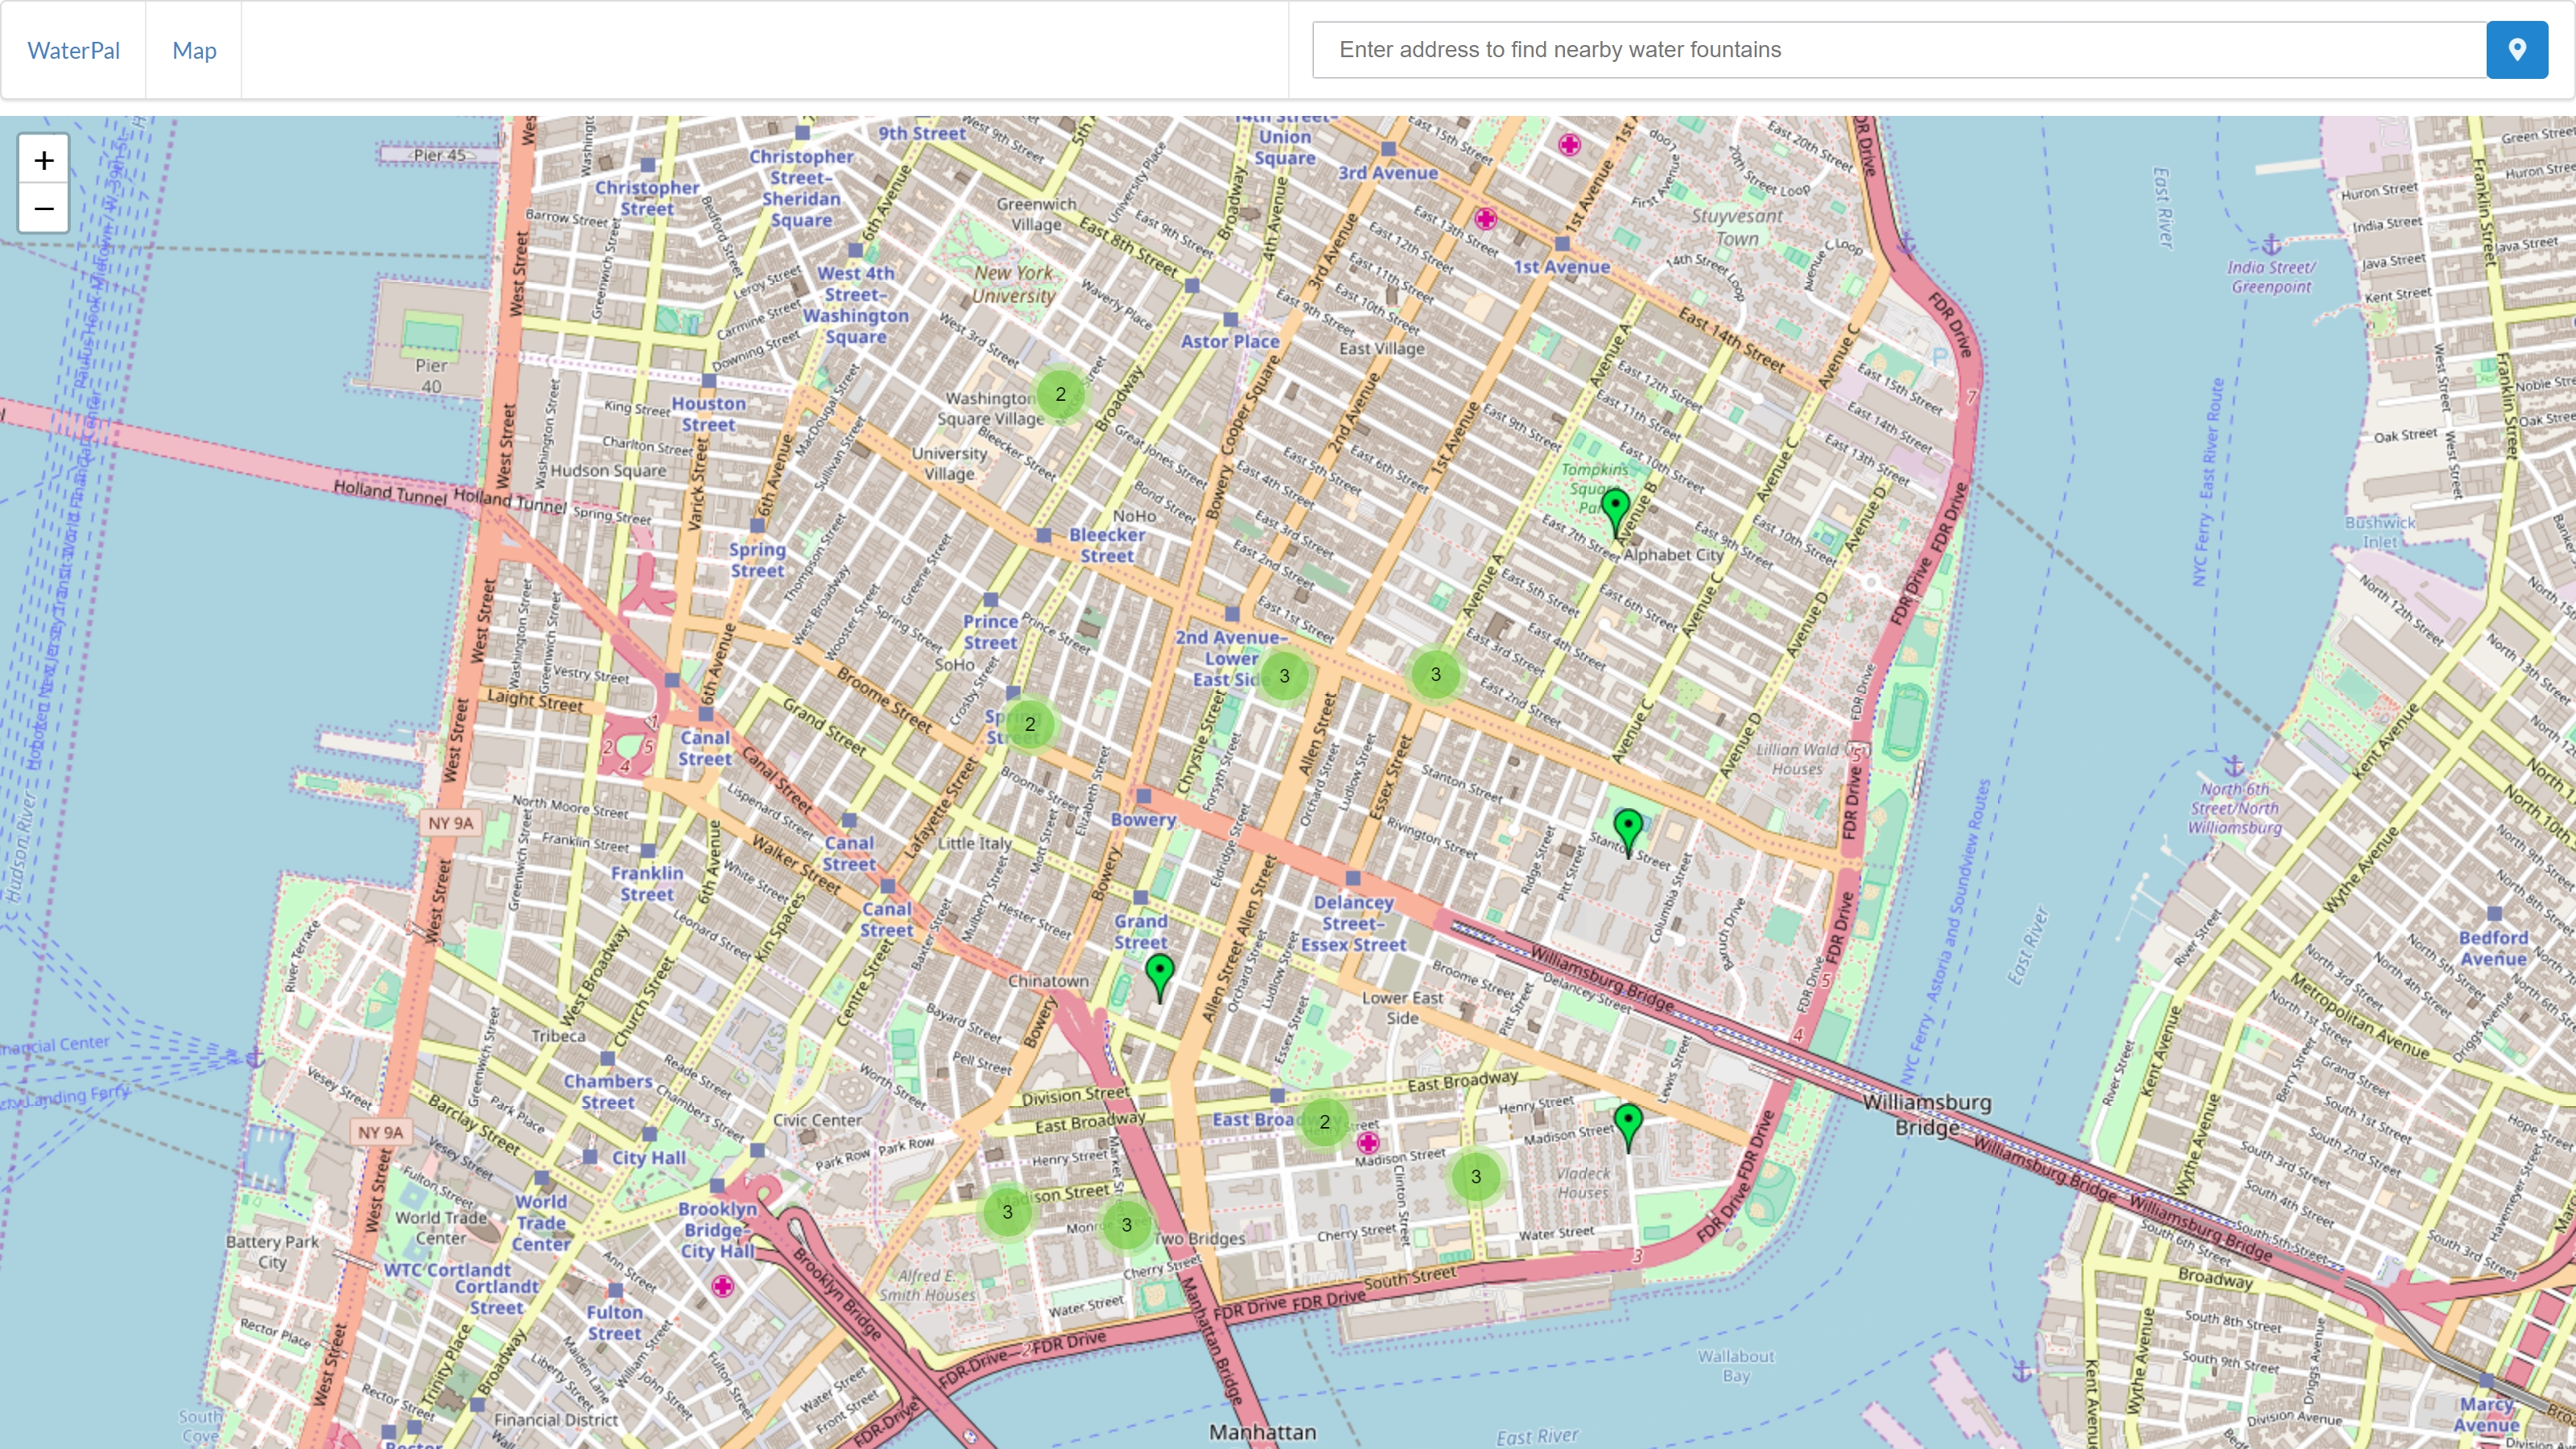Open the Map navigation tab

[194, 50]
